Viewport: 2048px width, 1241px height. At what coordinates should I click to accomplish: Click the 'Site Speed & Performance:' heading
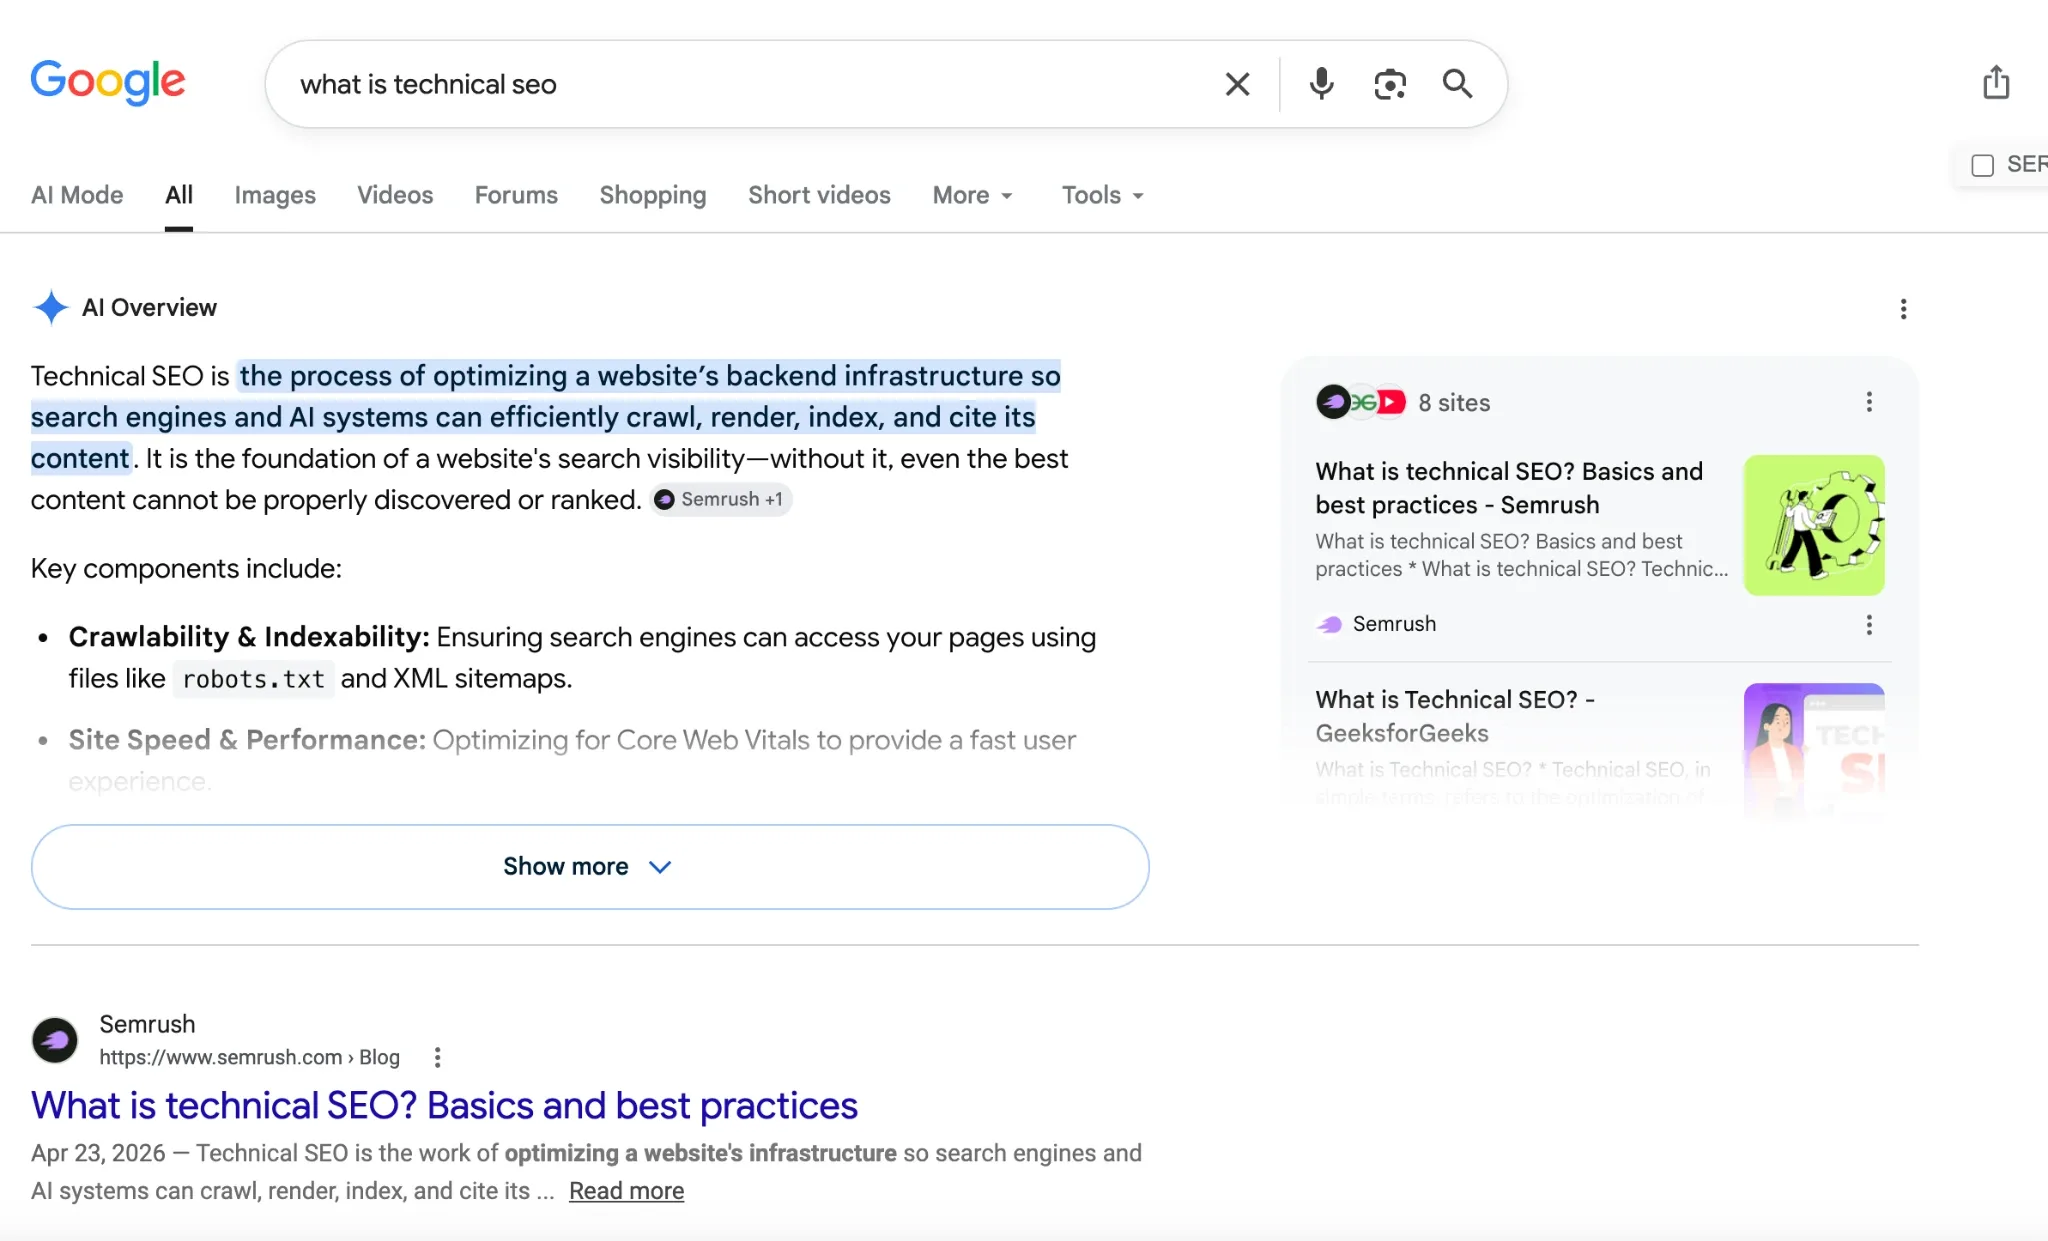pyautogui.click(x=247, y=740)
